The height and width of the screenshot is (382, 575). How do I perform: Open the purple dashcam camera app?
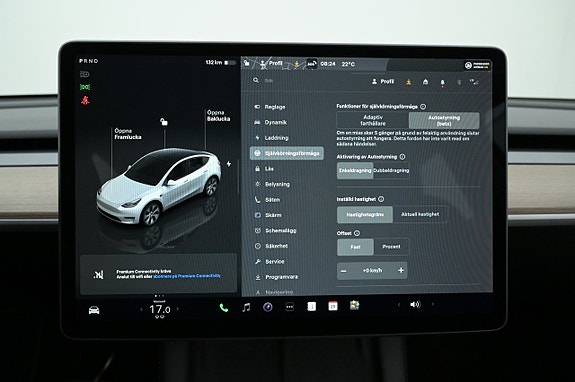point(268,307)
